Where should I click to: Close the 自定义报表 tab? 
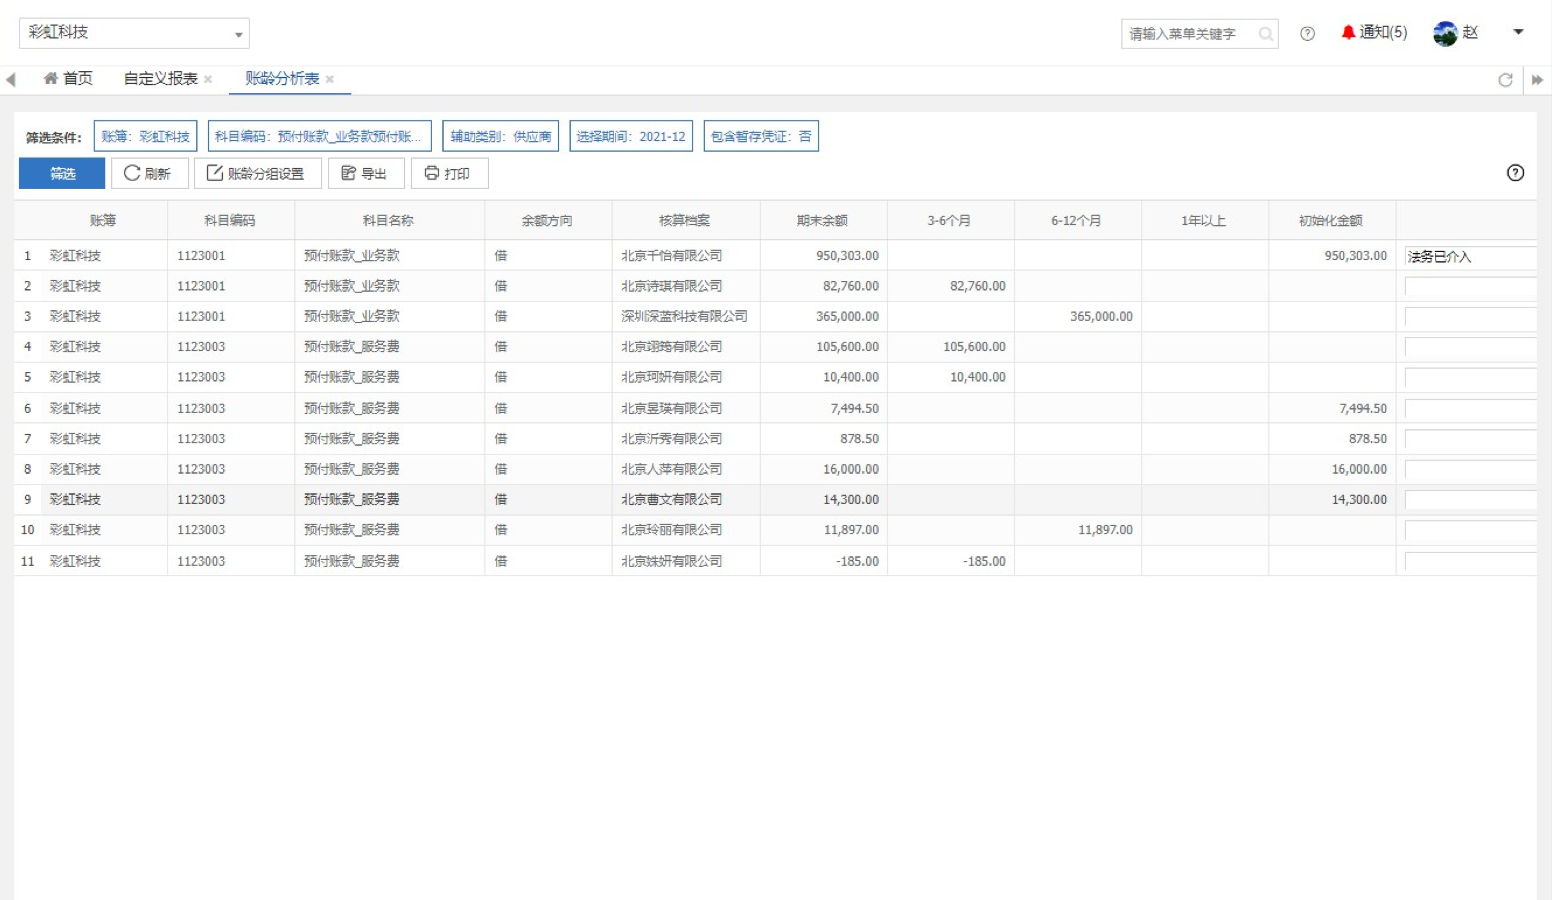208,79
